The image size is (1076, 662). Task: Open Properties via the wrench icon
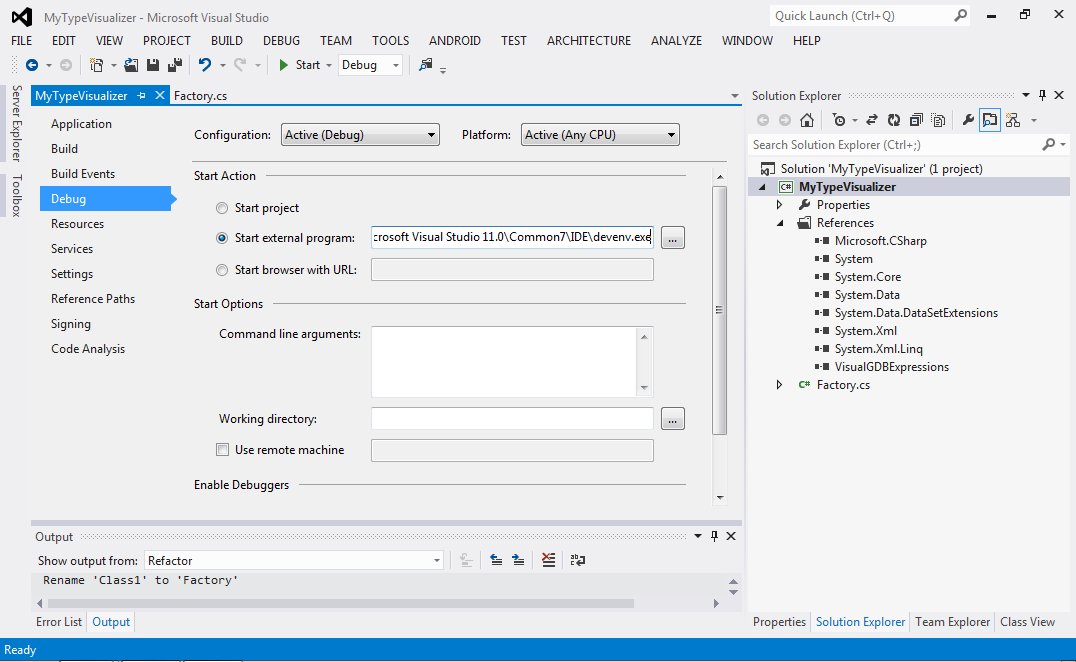click(x=968, y=121)
